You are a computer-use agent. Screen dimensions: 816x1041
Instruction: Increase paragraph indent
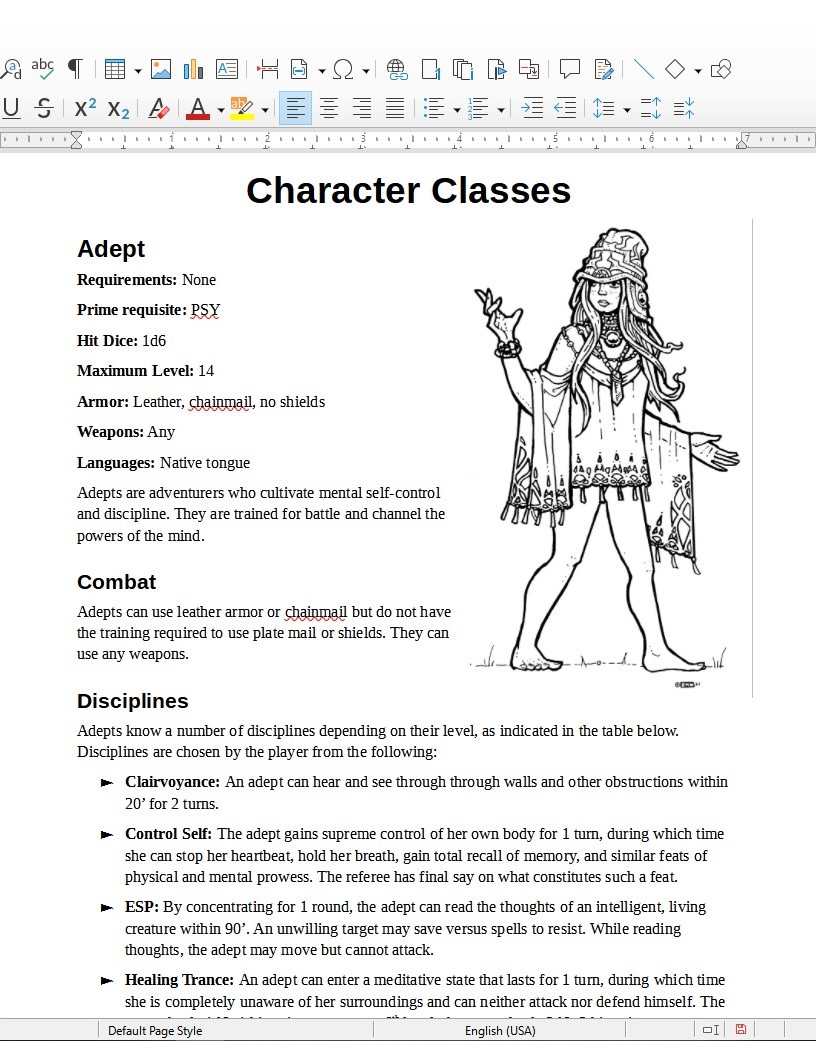pos(532,108)
